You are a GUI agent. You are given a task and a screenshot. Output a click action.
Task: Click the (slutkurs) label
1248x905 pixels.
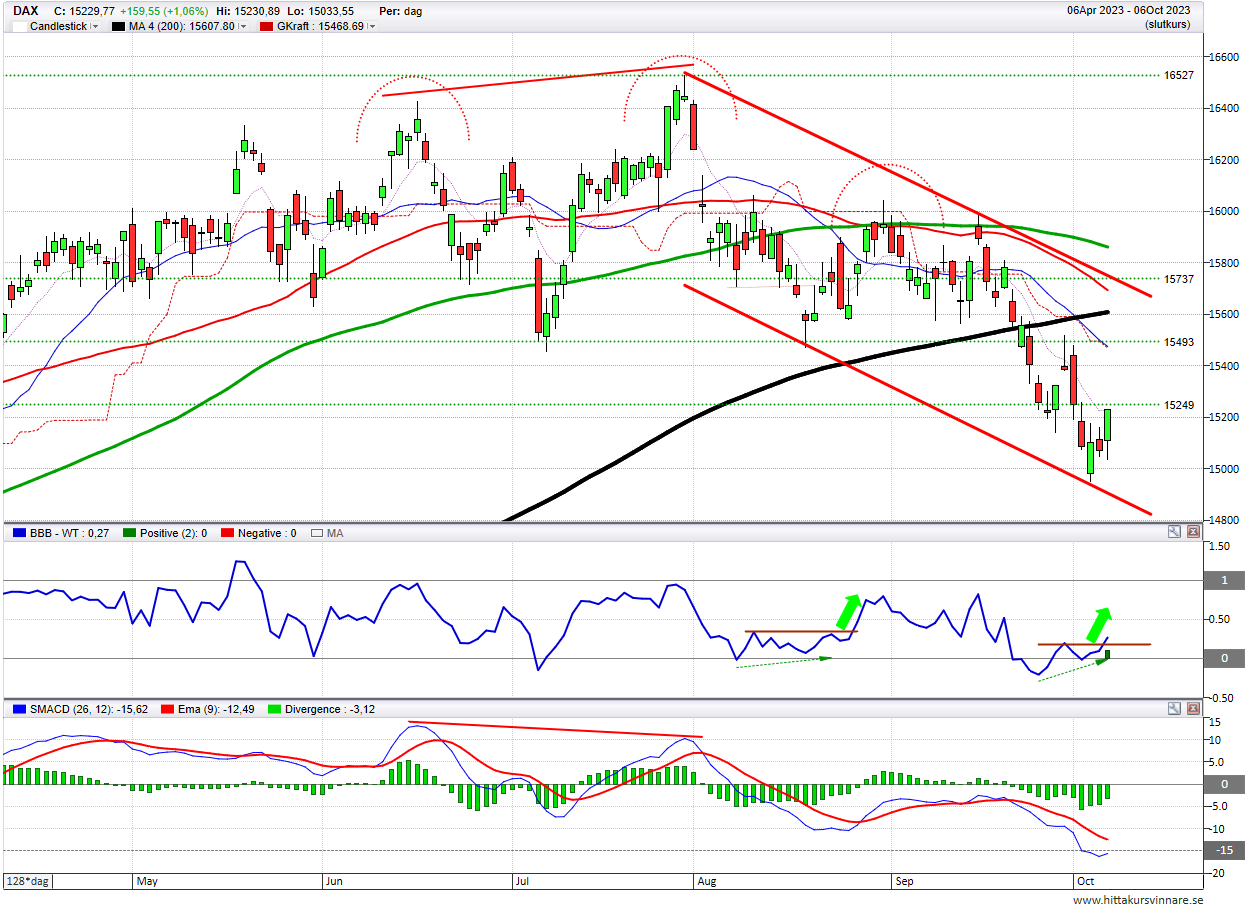tap(1168, 23)
